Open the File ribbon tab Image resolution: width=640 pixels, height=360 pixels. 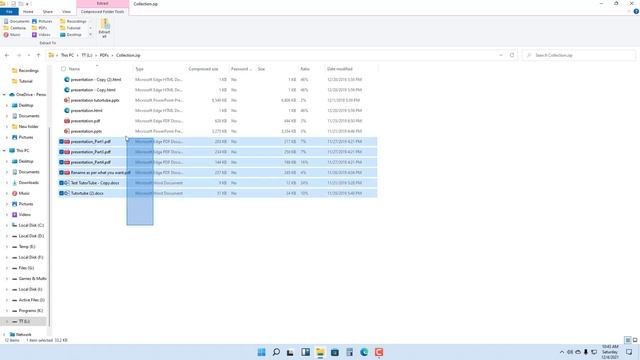9,11
